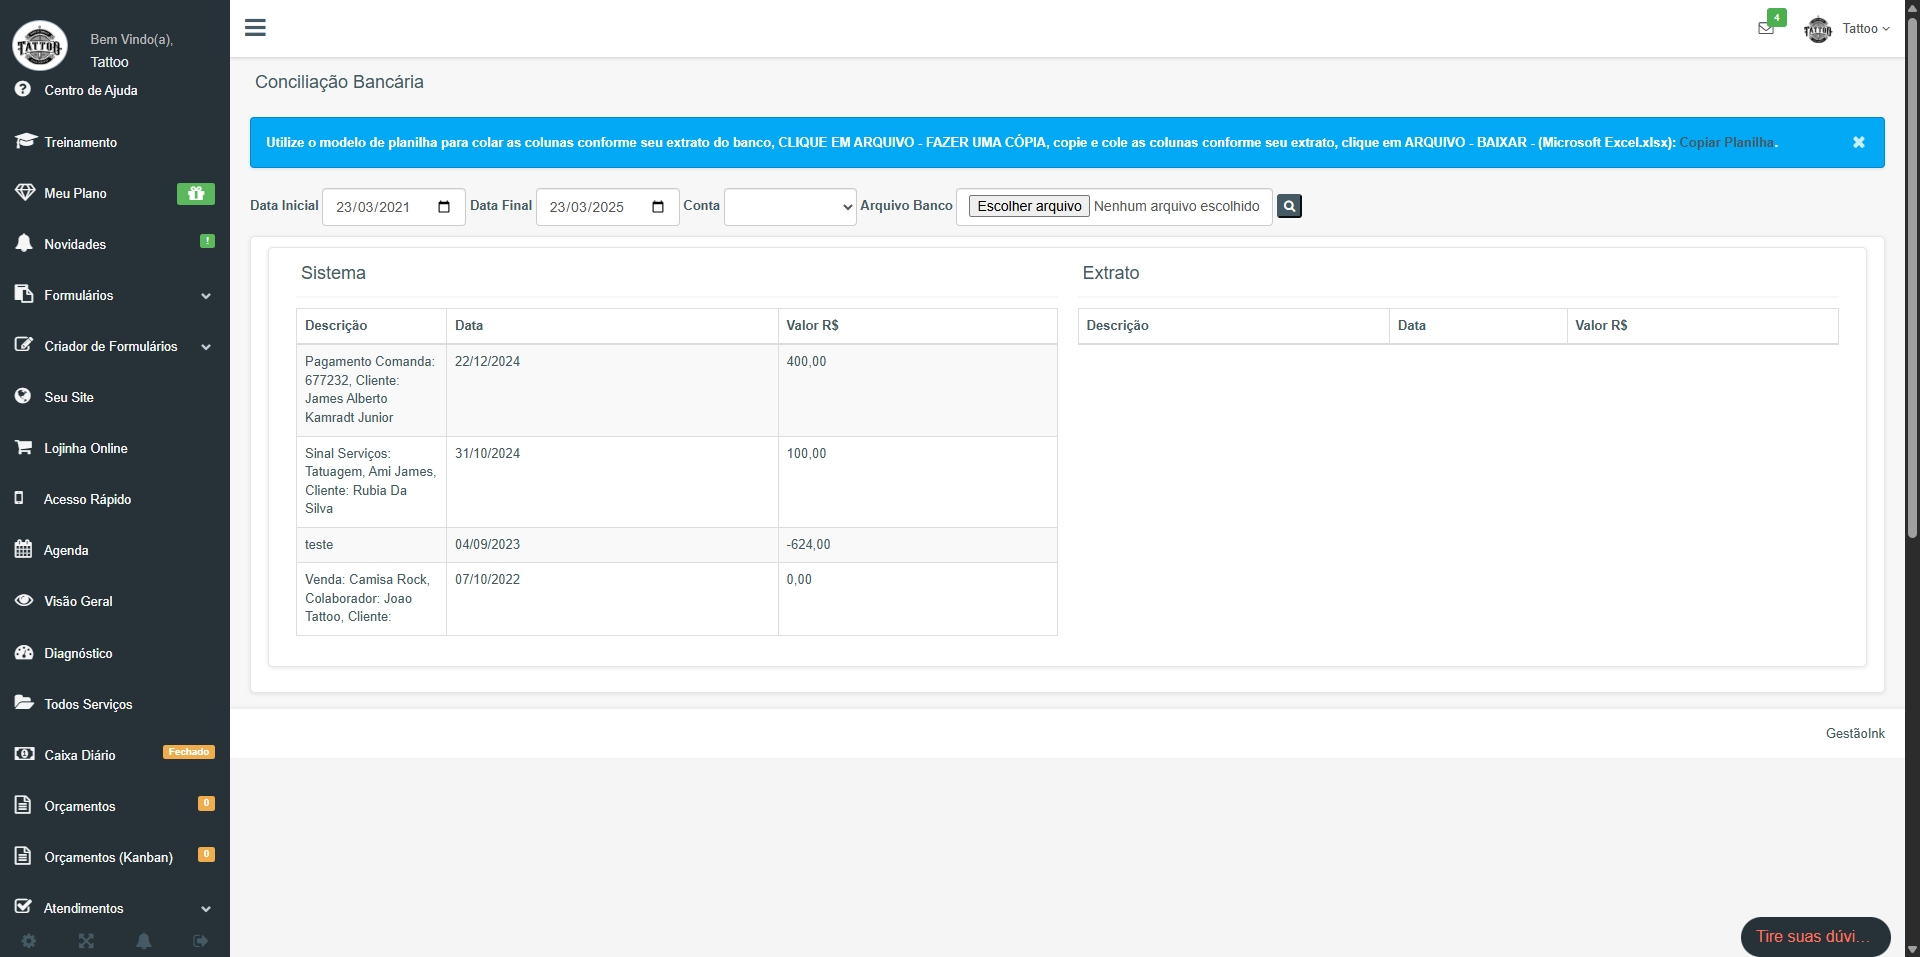Open the Treinamento menu item
This screenshot has height=957, width=1920.
click(115, 142)
